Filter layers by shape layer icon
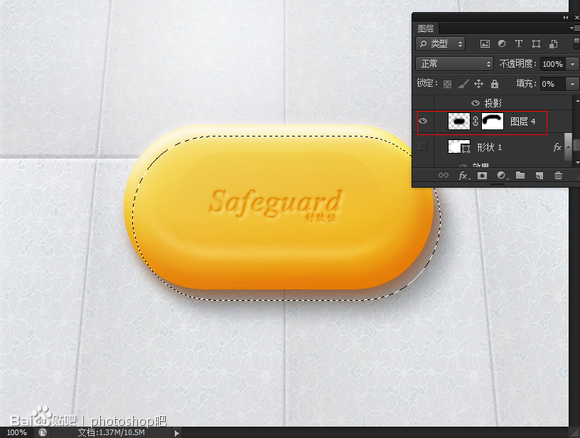 point(536,44)
